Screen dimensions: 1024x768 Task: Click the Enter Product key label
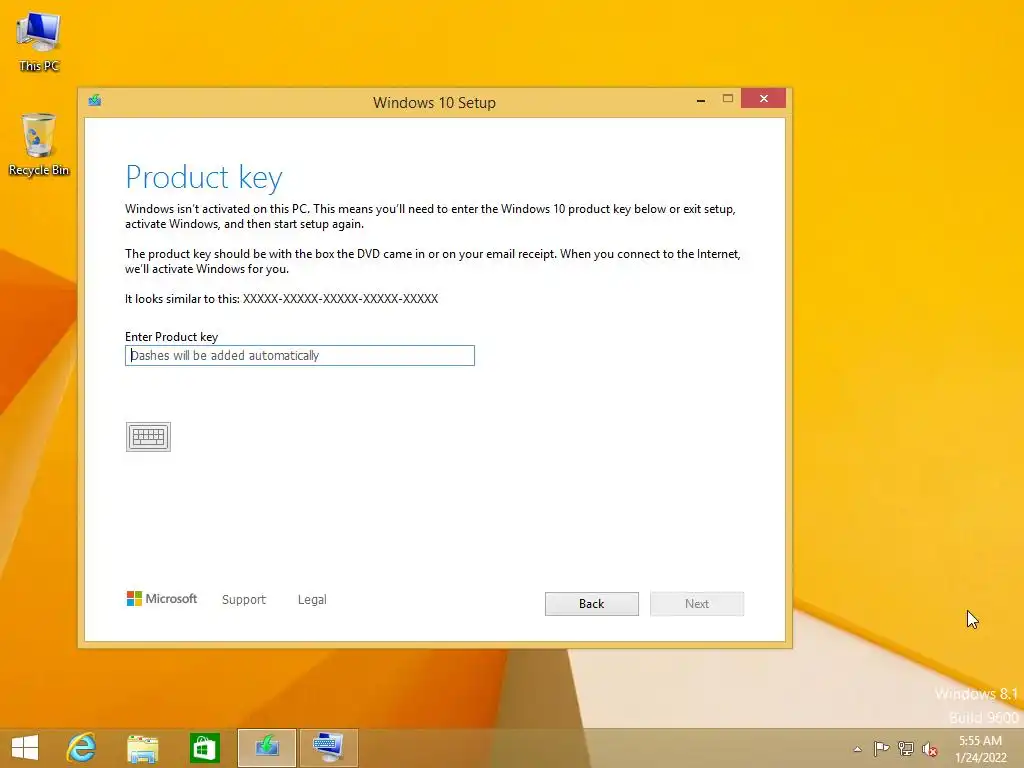pyautogui.click(x=172, y=337)
